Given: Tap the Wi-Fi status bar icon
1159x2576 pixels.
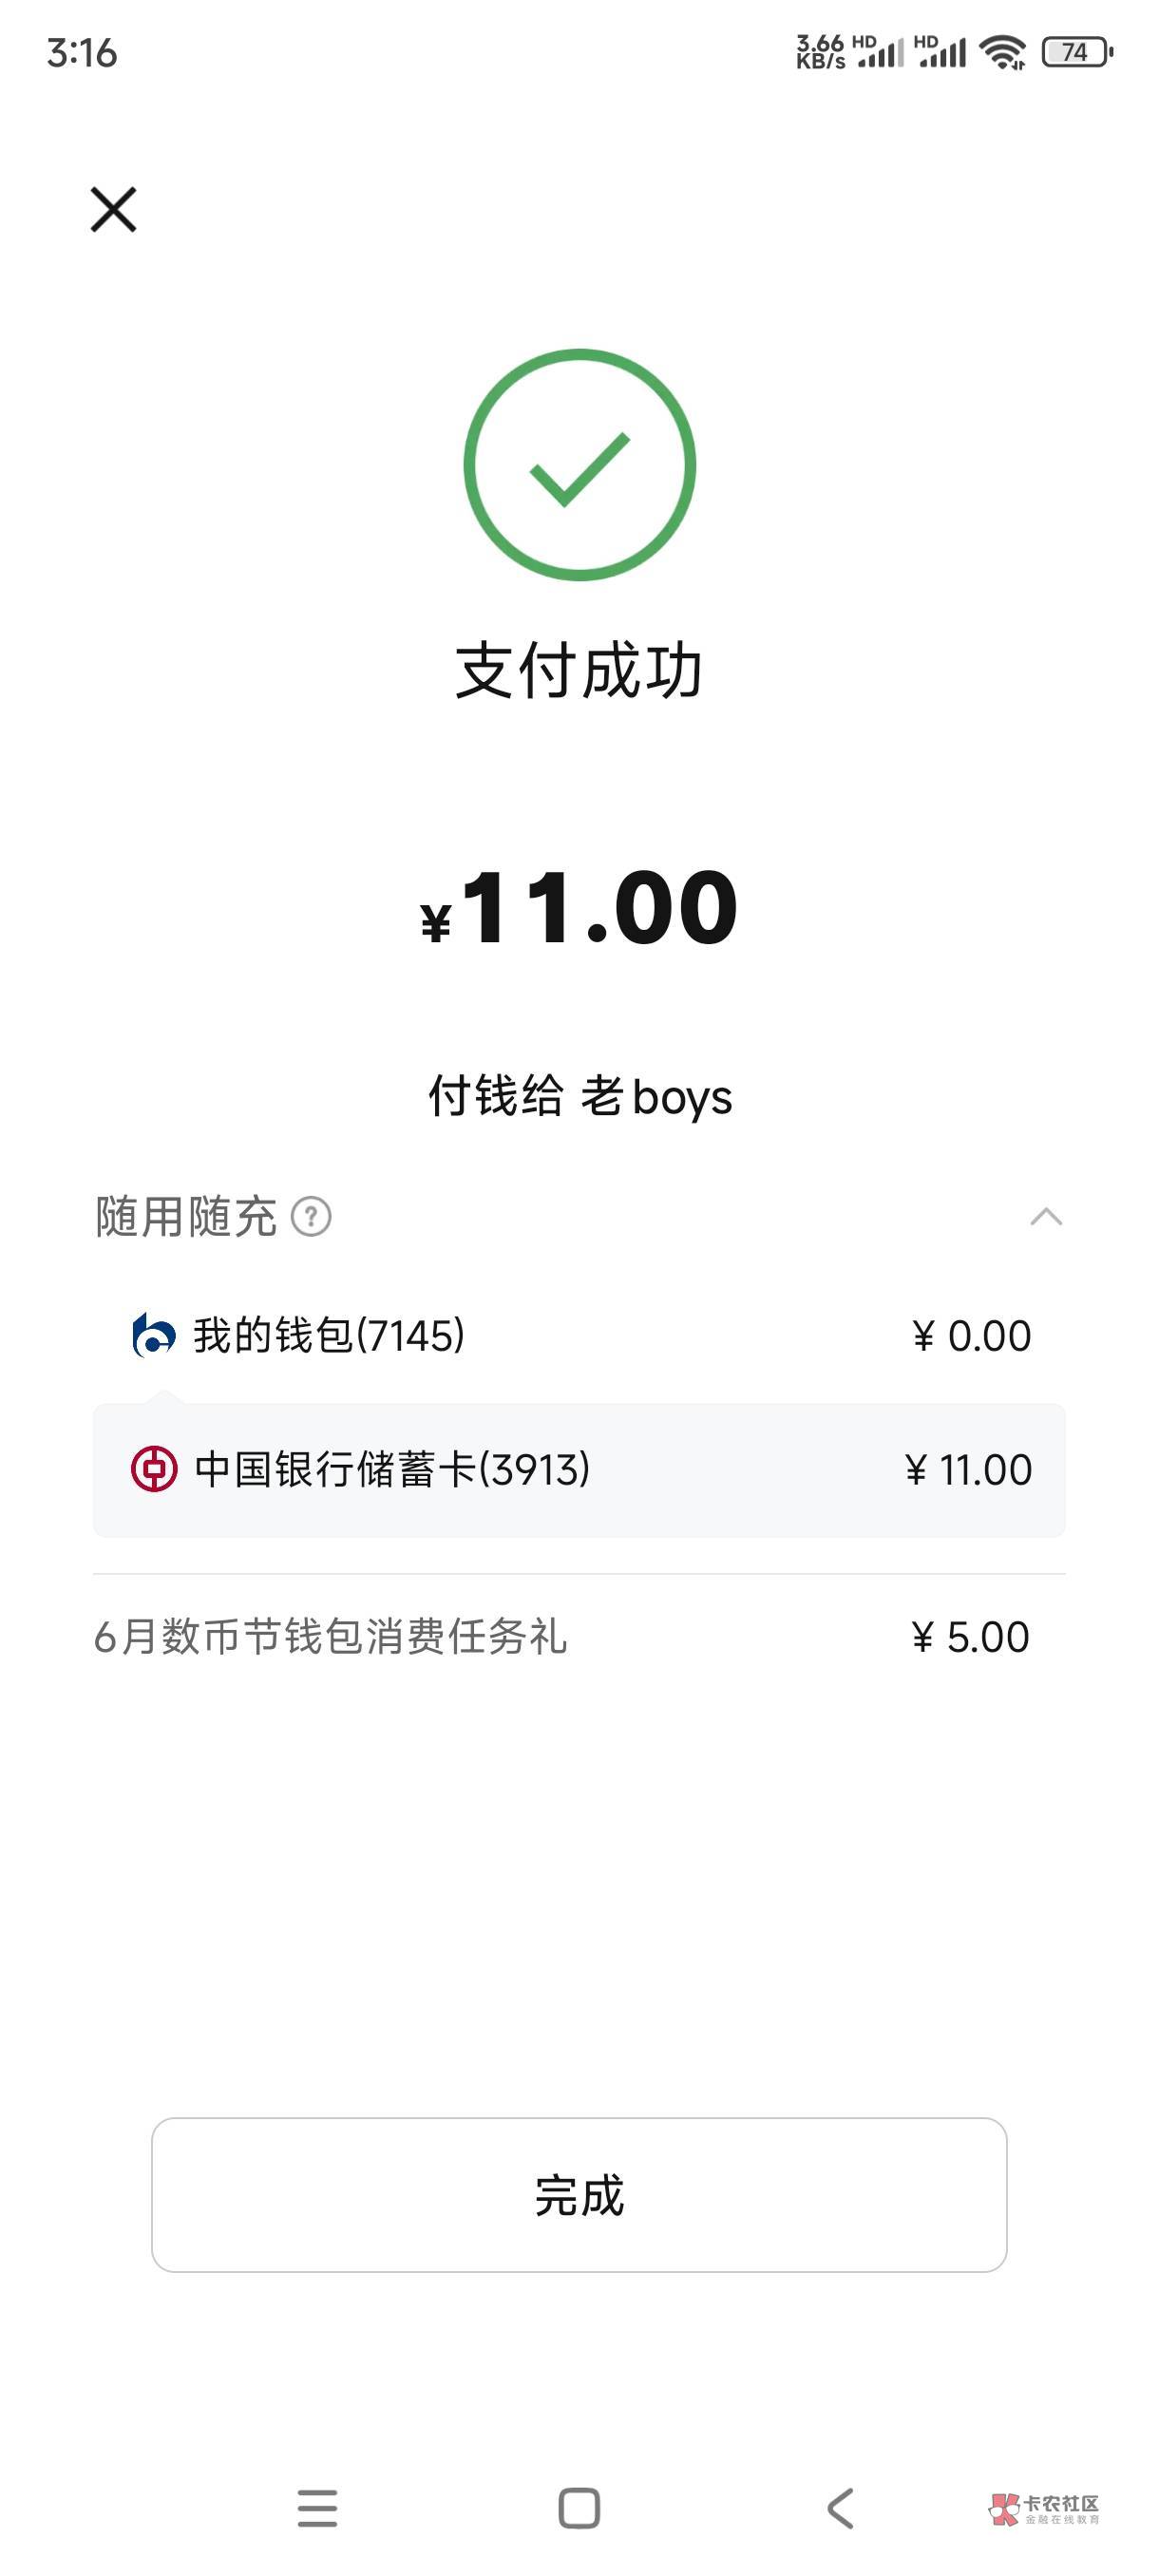Looking at the screenshot, I should click(x=1002, y=52).
